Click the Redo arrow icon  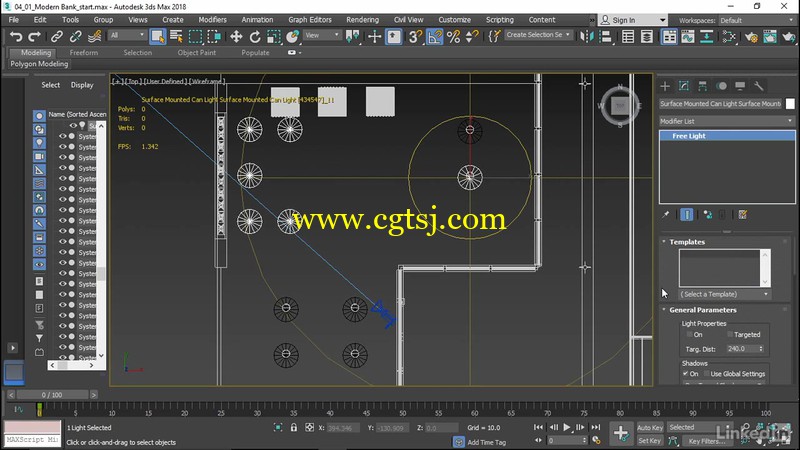click(x=34, y=37)
